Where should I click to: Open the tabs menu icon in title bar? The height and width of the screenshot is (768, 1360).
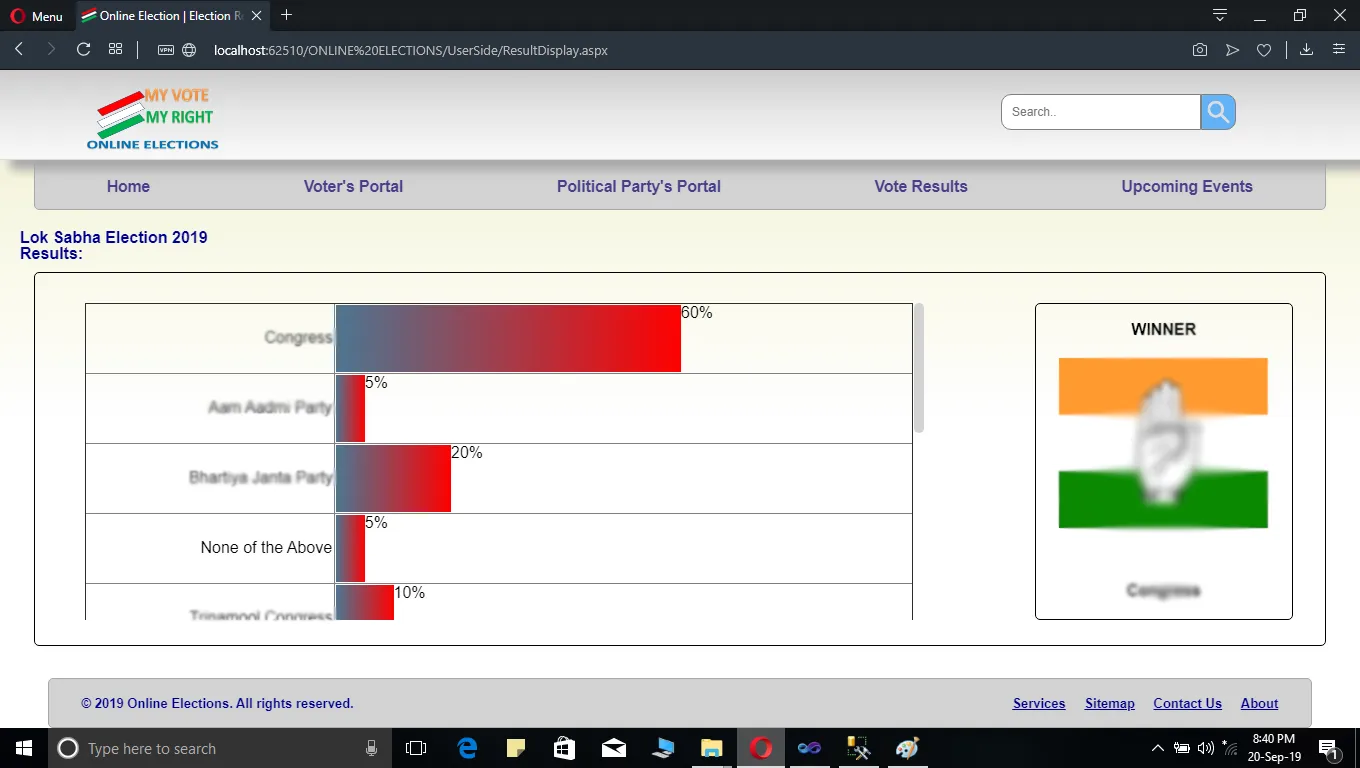[x=1220, y=15]
